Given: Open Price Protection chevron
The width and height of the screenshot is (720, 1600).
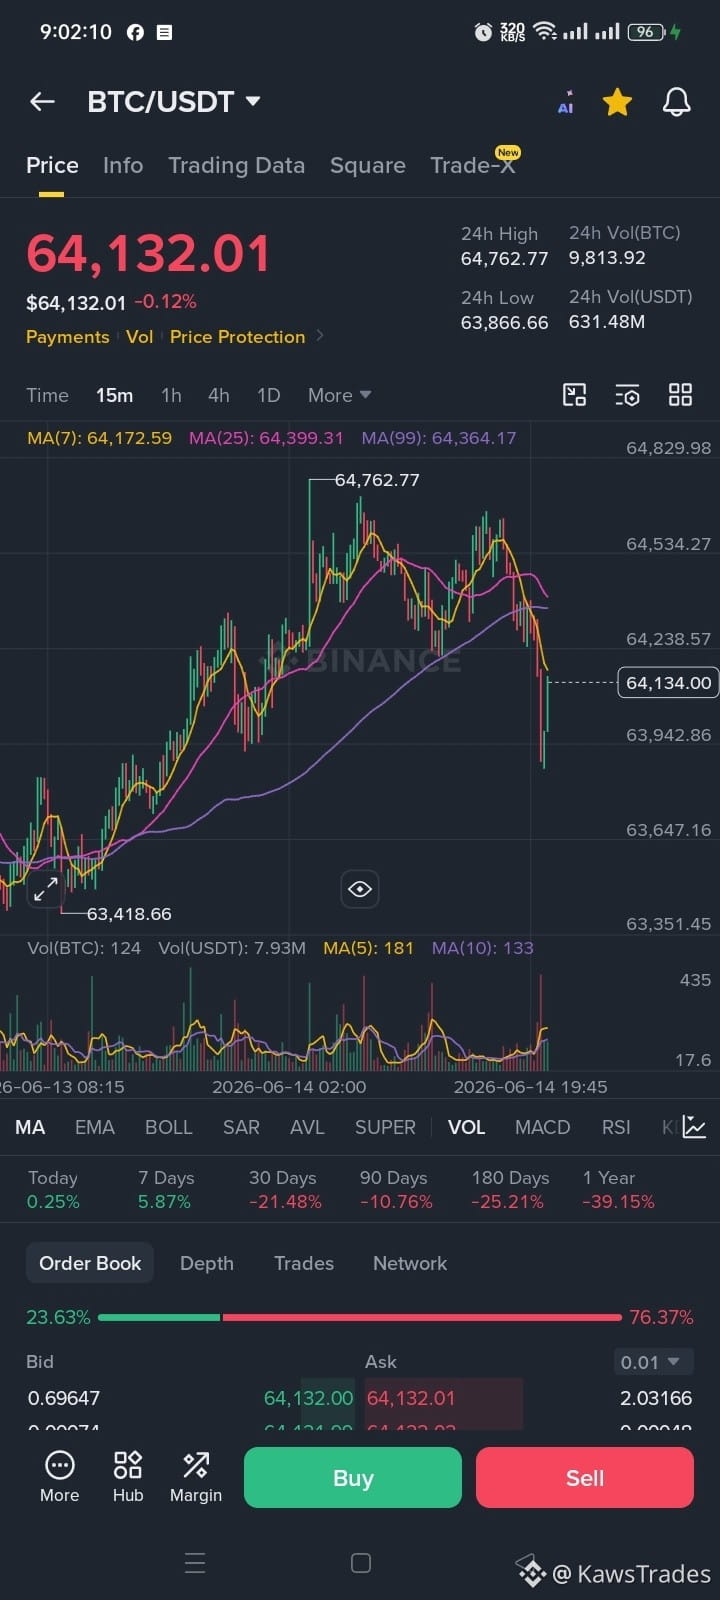Looking at the screenshot, I should (320, 336).
